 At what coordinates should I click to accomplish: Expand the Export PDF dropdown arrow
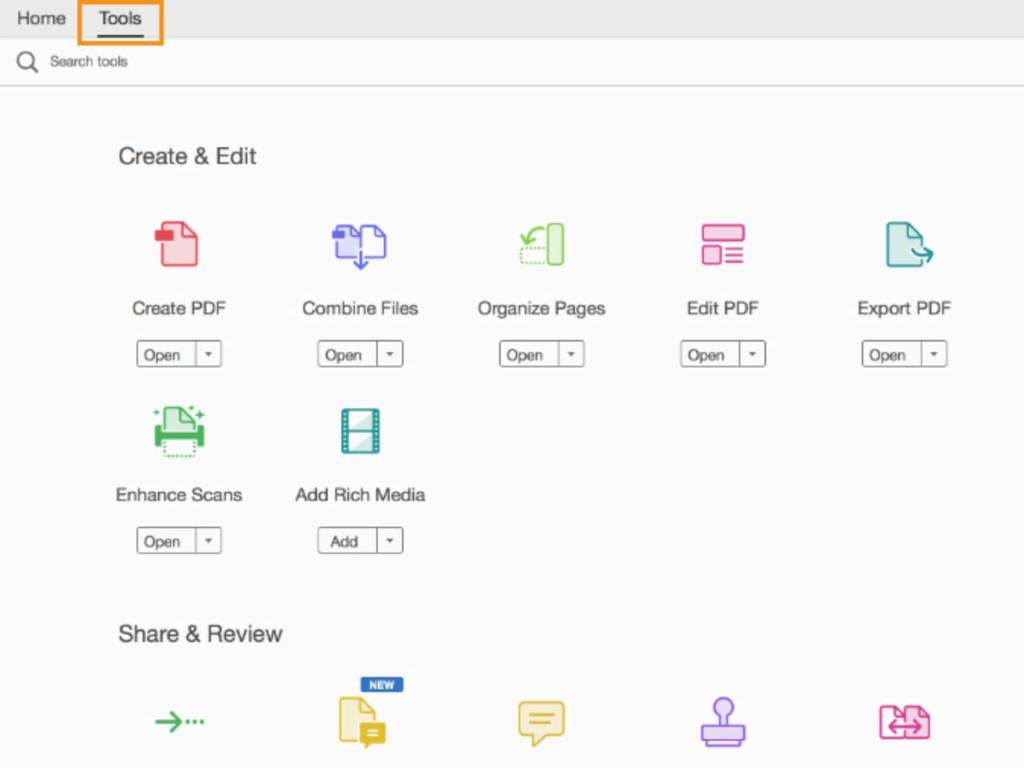(x=934, y=354)
